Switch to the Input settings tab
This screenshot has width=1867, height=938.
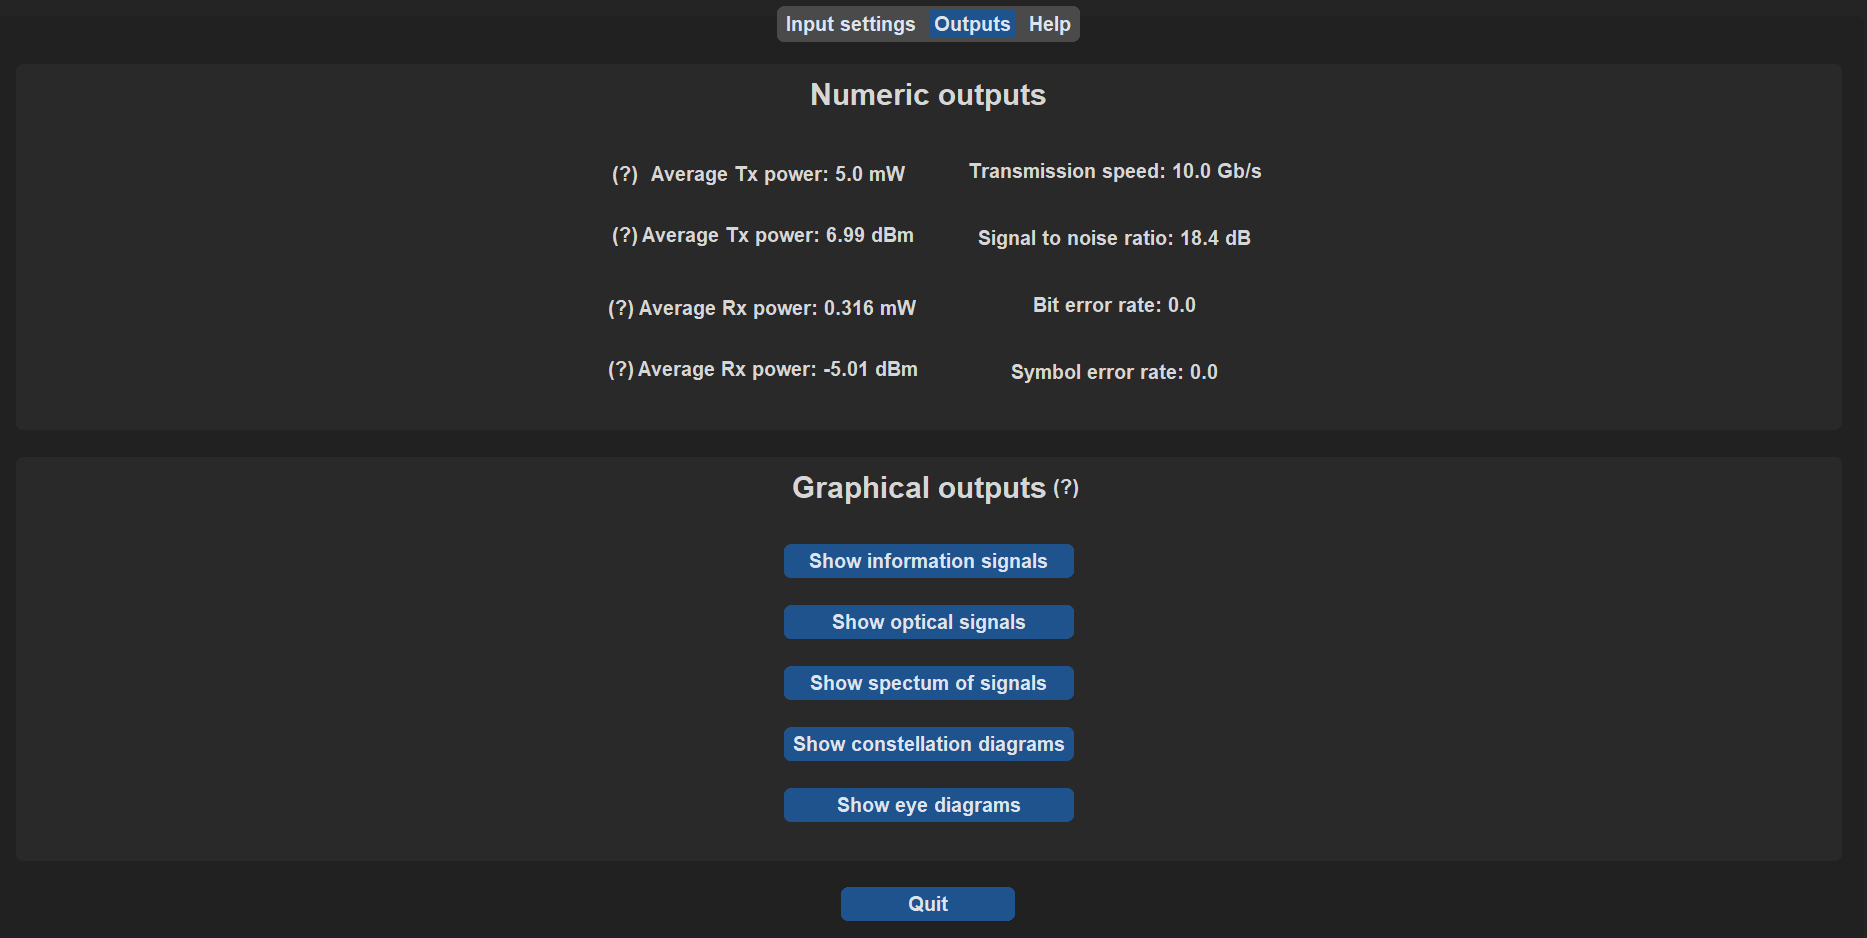(849, 23)
